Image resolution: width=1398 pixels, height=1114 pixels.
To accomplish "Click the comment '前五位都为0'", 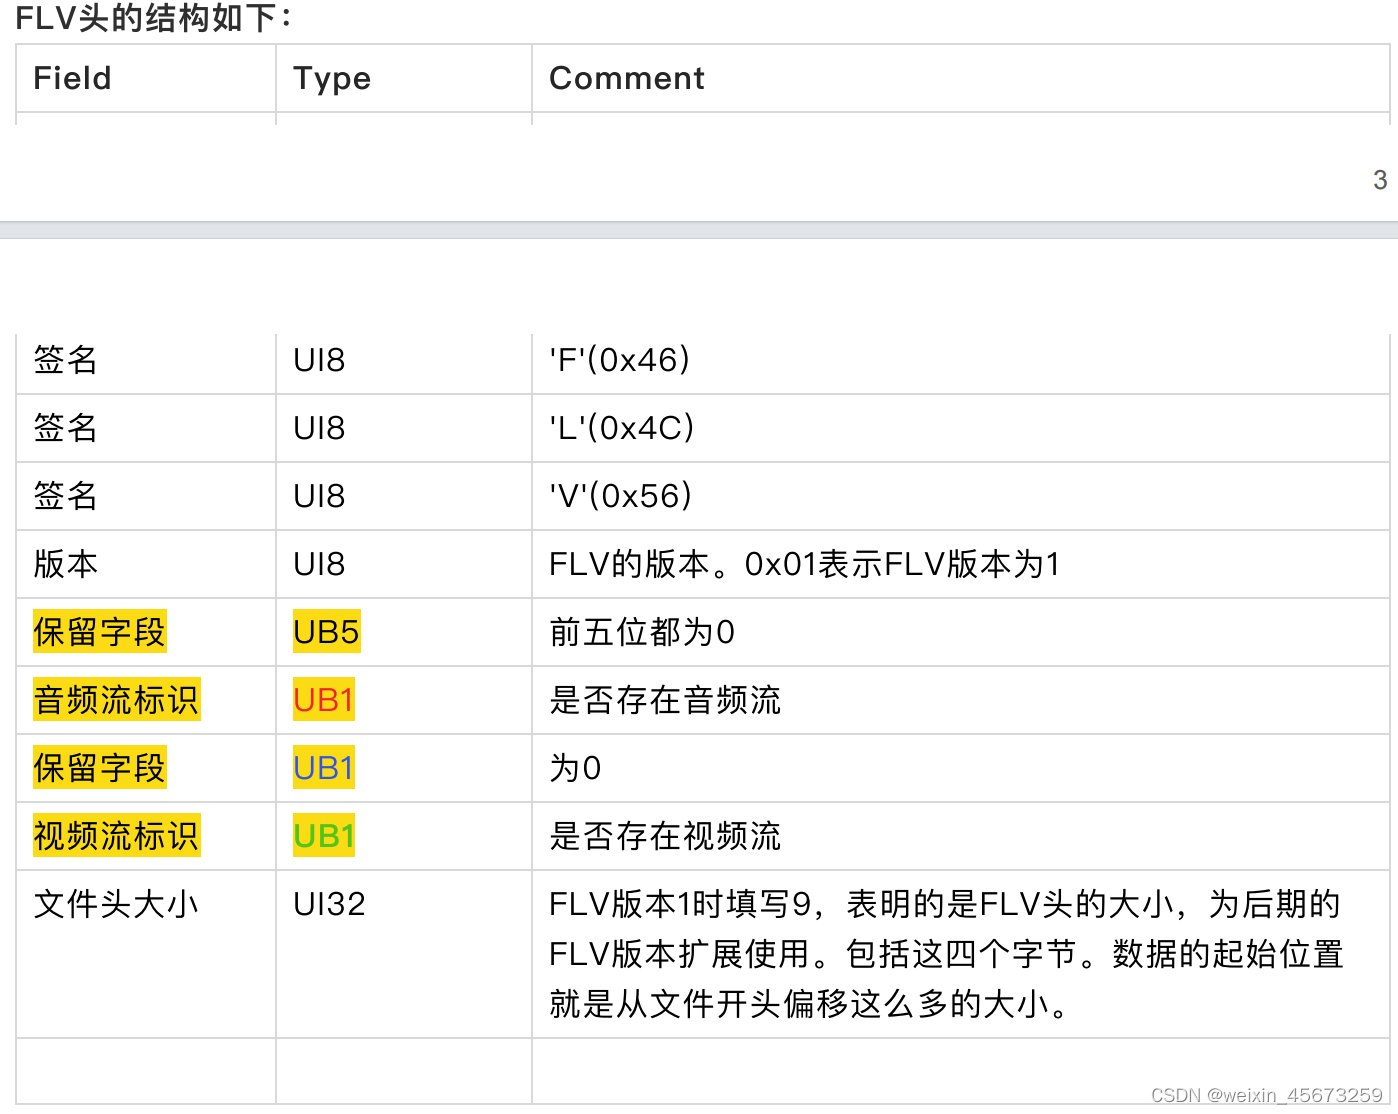I will coord(642,632).
